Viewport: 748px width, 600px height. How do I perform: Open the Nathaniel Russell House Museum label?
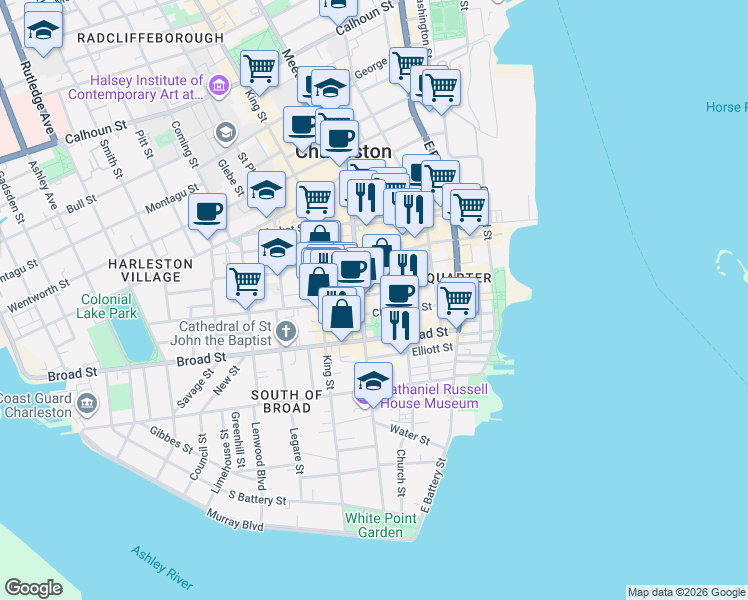click(434, 396)
